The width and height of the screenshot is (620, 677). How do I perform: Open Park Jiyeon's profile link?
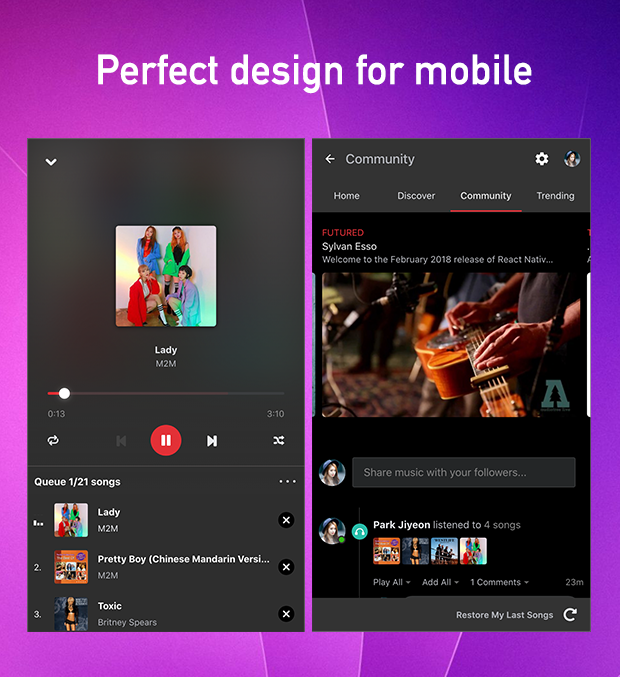click(401, 525)
